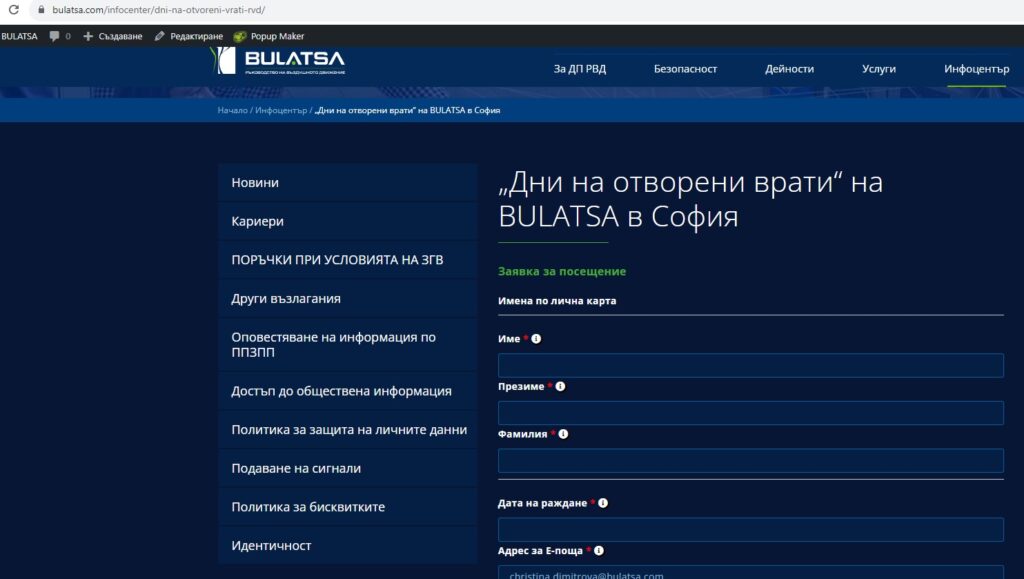Open the Инфоцентър menu

click(976, 69)
